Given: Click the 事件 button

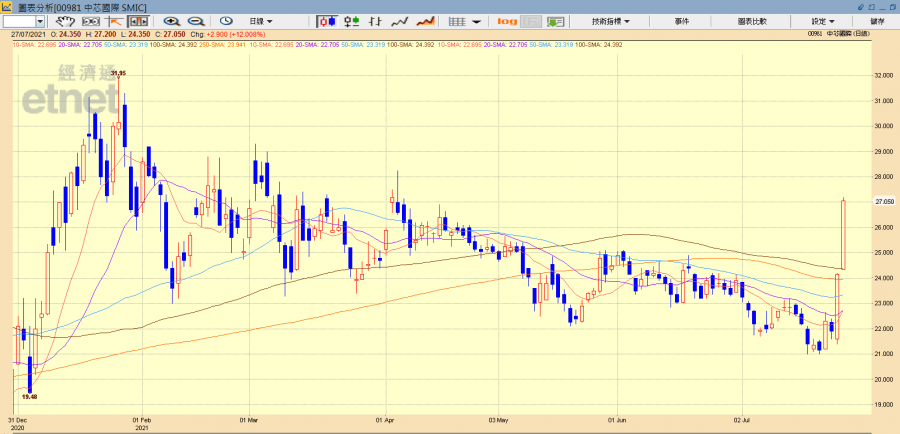Looking at the screenshot, I should coord(682,21).
